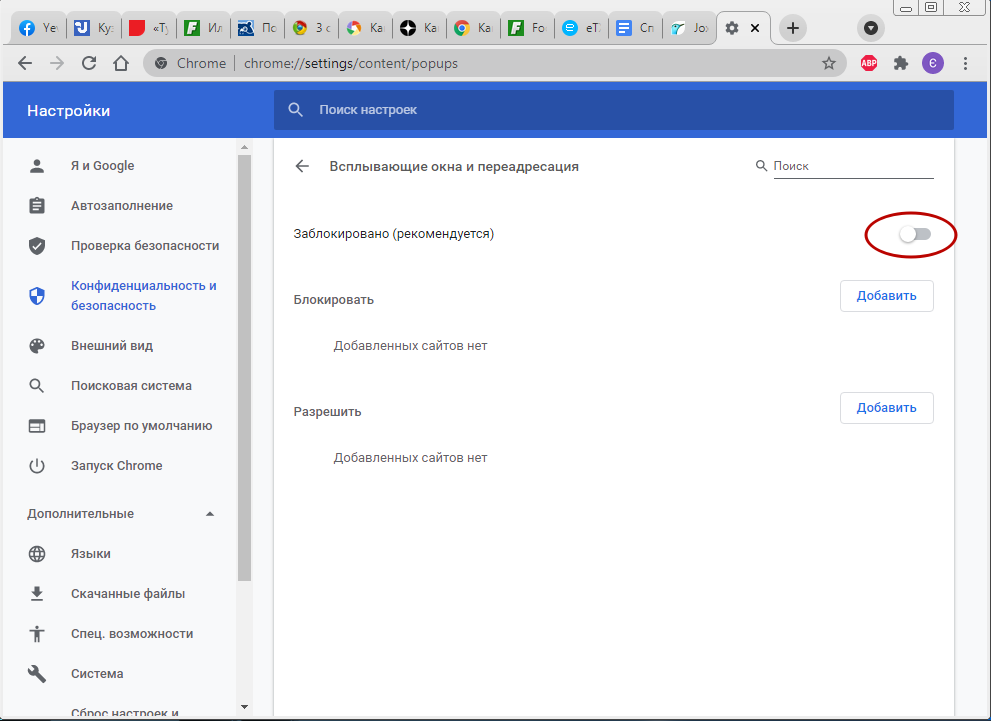
Task: Open Extensions puzzle-piece icon
Action: point(901,63)
